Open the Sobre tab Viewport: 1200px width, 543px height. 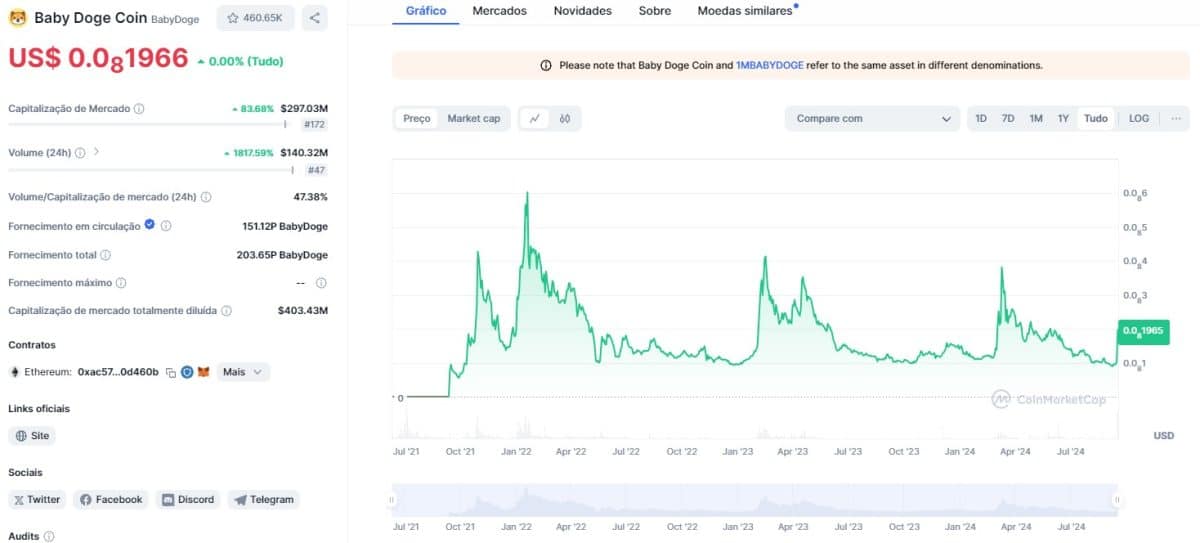click(655, 11)
